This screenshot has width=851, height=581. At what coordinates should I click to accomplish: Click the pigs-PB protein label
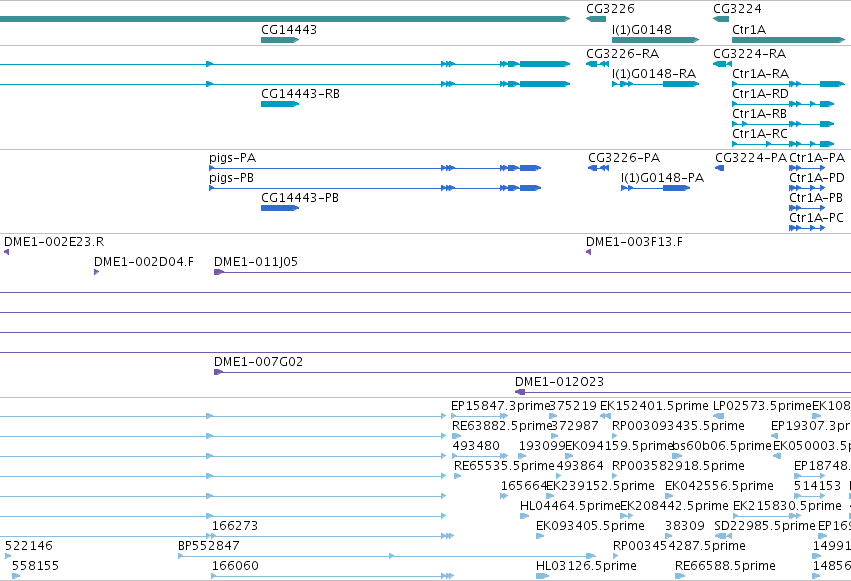tap(232, 178)
